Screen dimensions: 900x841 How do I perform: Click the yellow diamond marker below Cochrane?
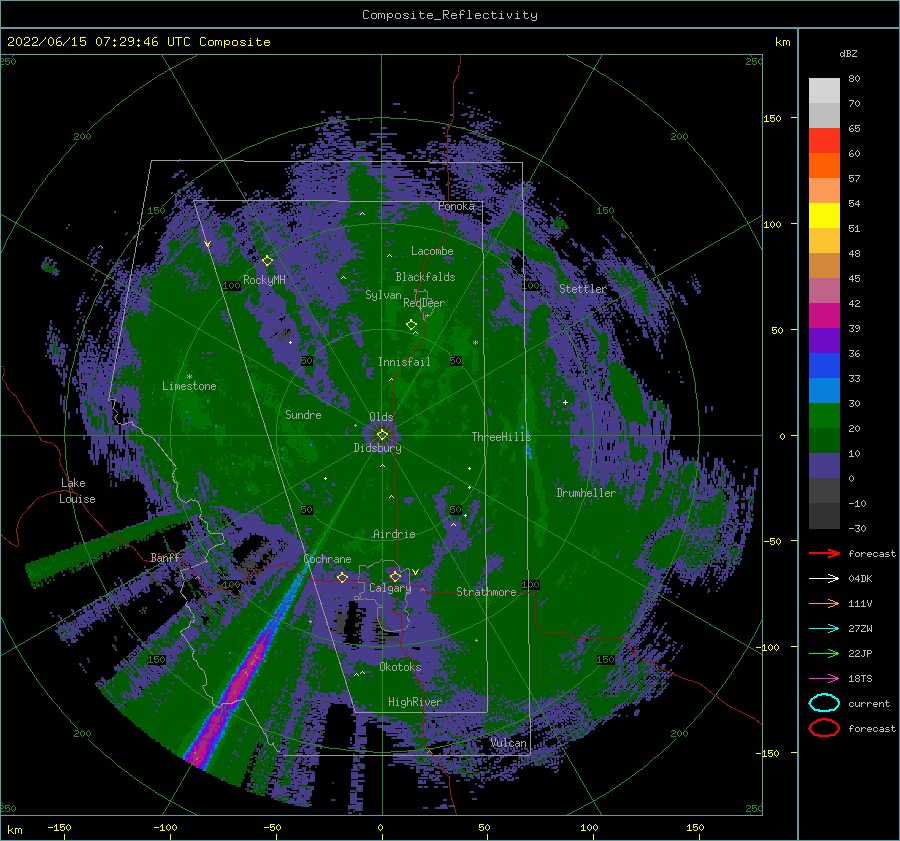[342, 577]
